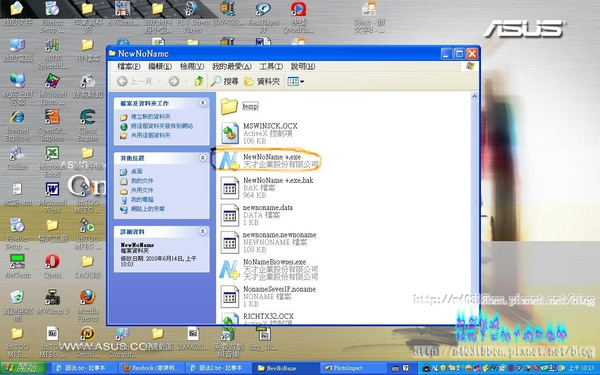Screen dimensions: 600x375
Task: Toggle the Folders (資料夾) pane button
Action: (x=262, y=81)
